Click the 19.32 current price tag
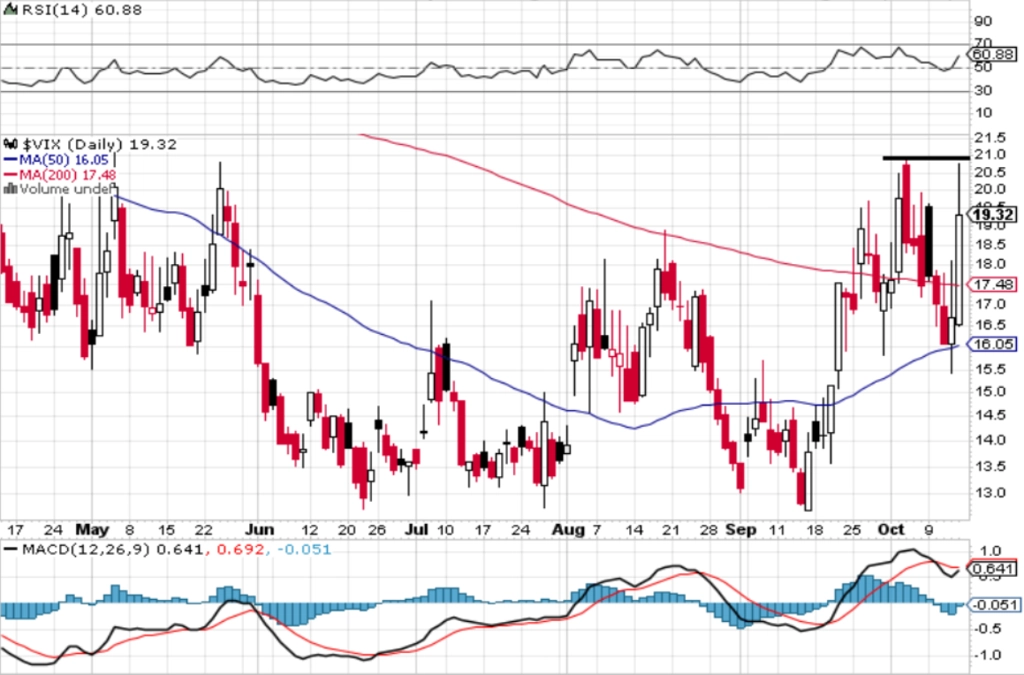 pyautogui.click(x=993, y=215)
